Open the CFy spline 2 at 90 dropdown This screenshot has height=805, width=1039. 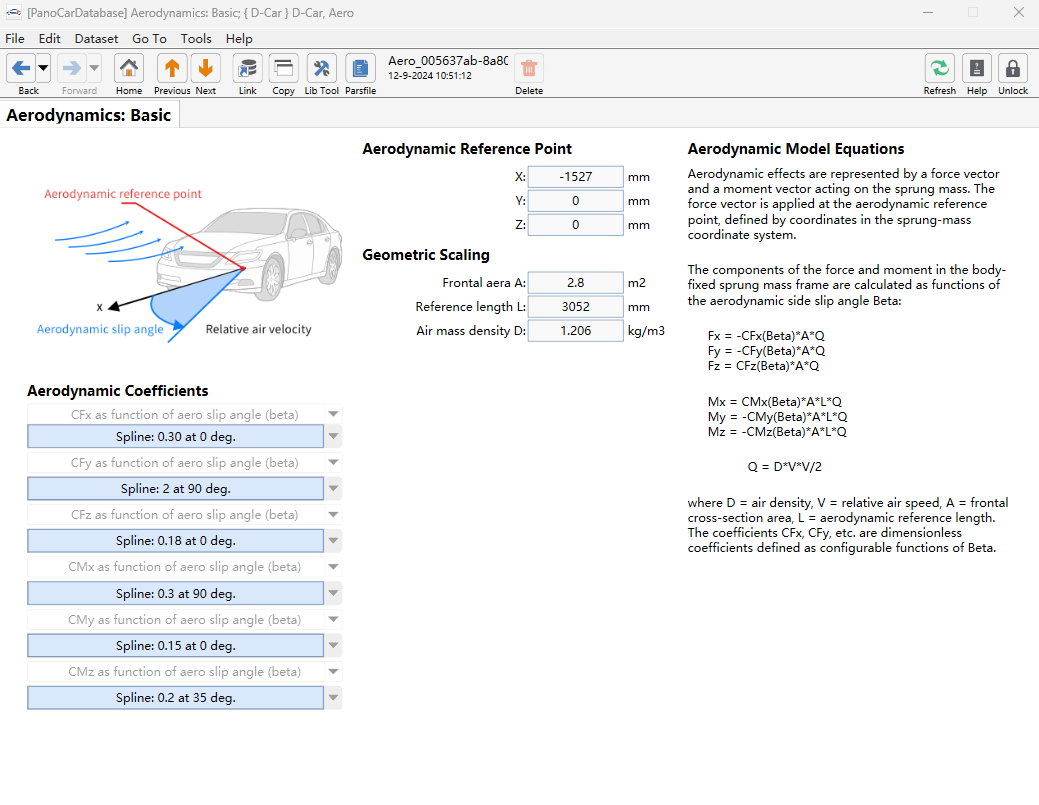pos(333,489)
